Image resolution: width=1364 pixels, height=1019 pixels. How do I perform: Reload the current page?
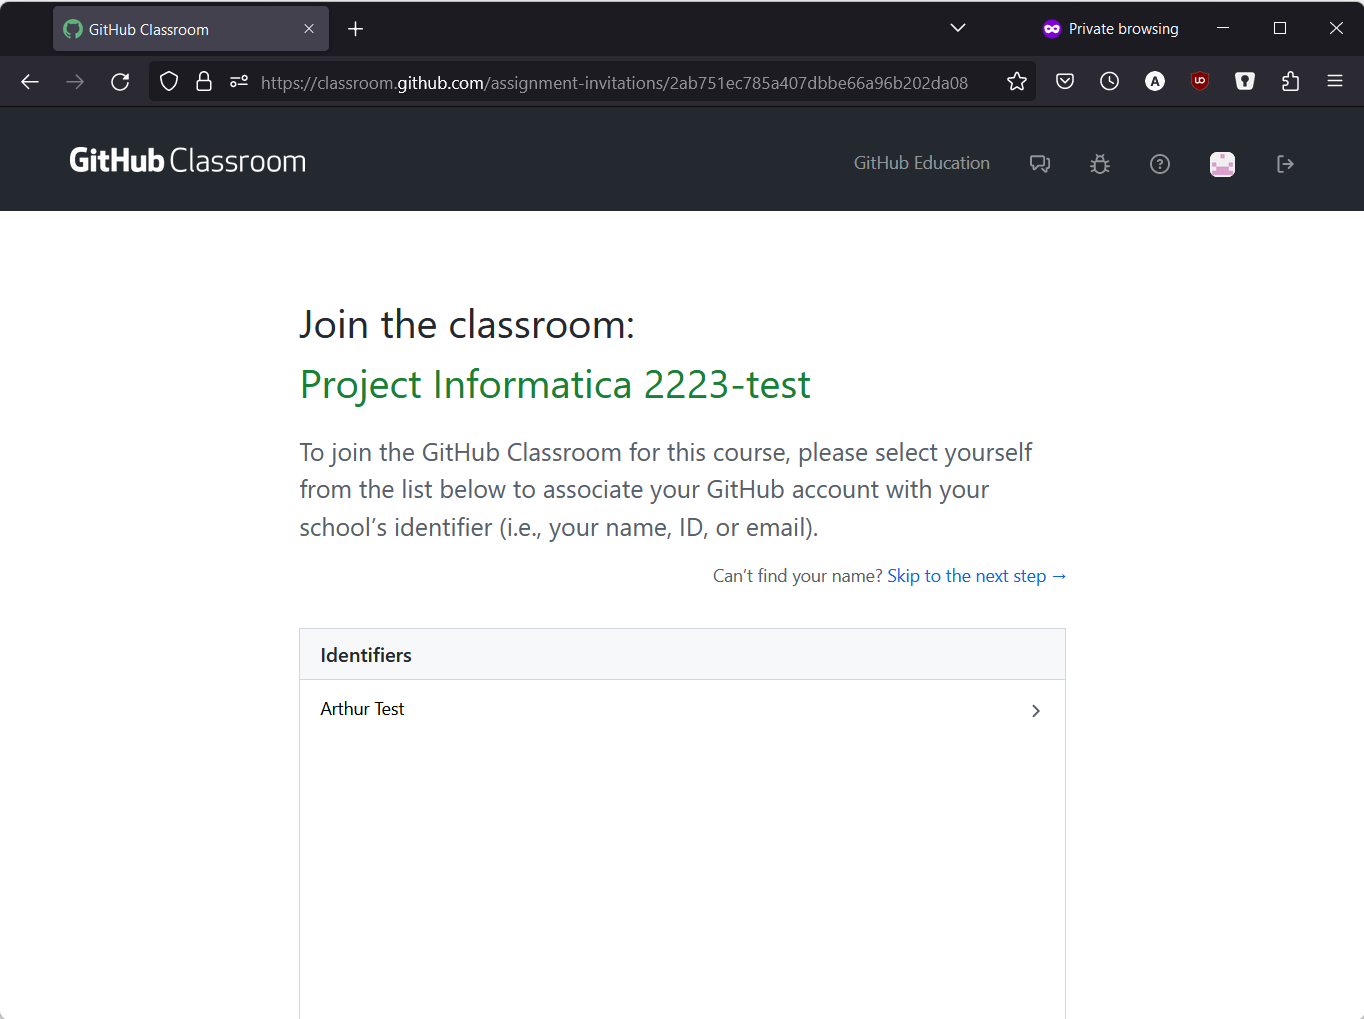[x=120, y=82]
